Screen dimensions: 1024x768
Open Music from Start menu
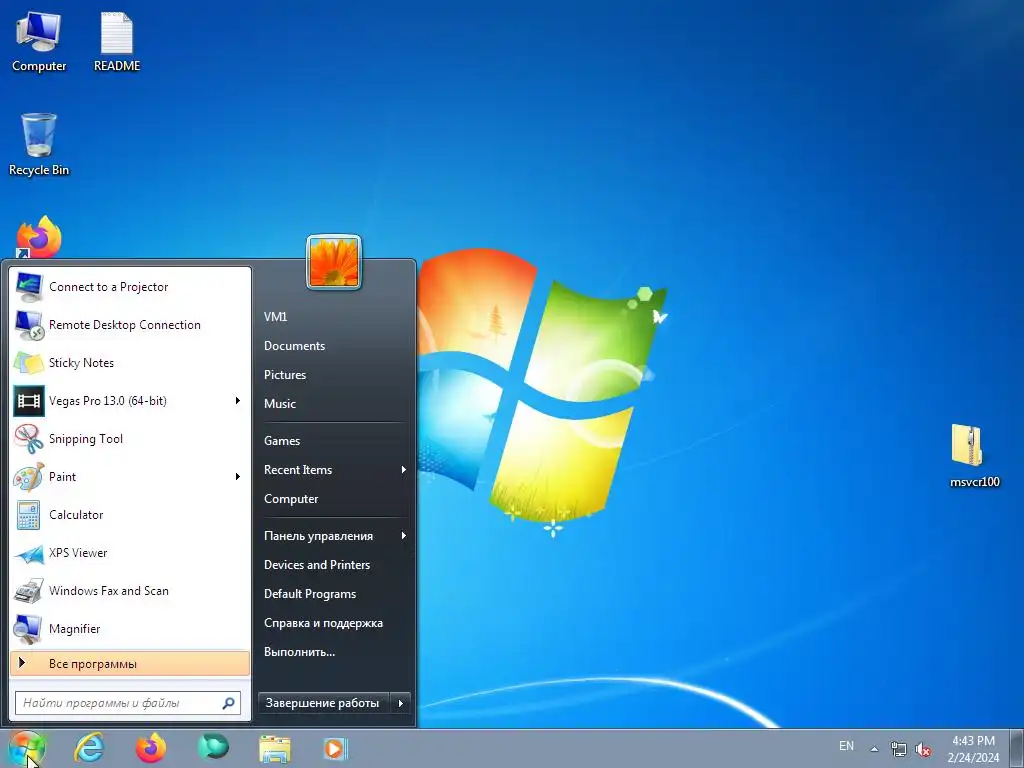pos(280,404)
